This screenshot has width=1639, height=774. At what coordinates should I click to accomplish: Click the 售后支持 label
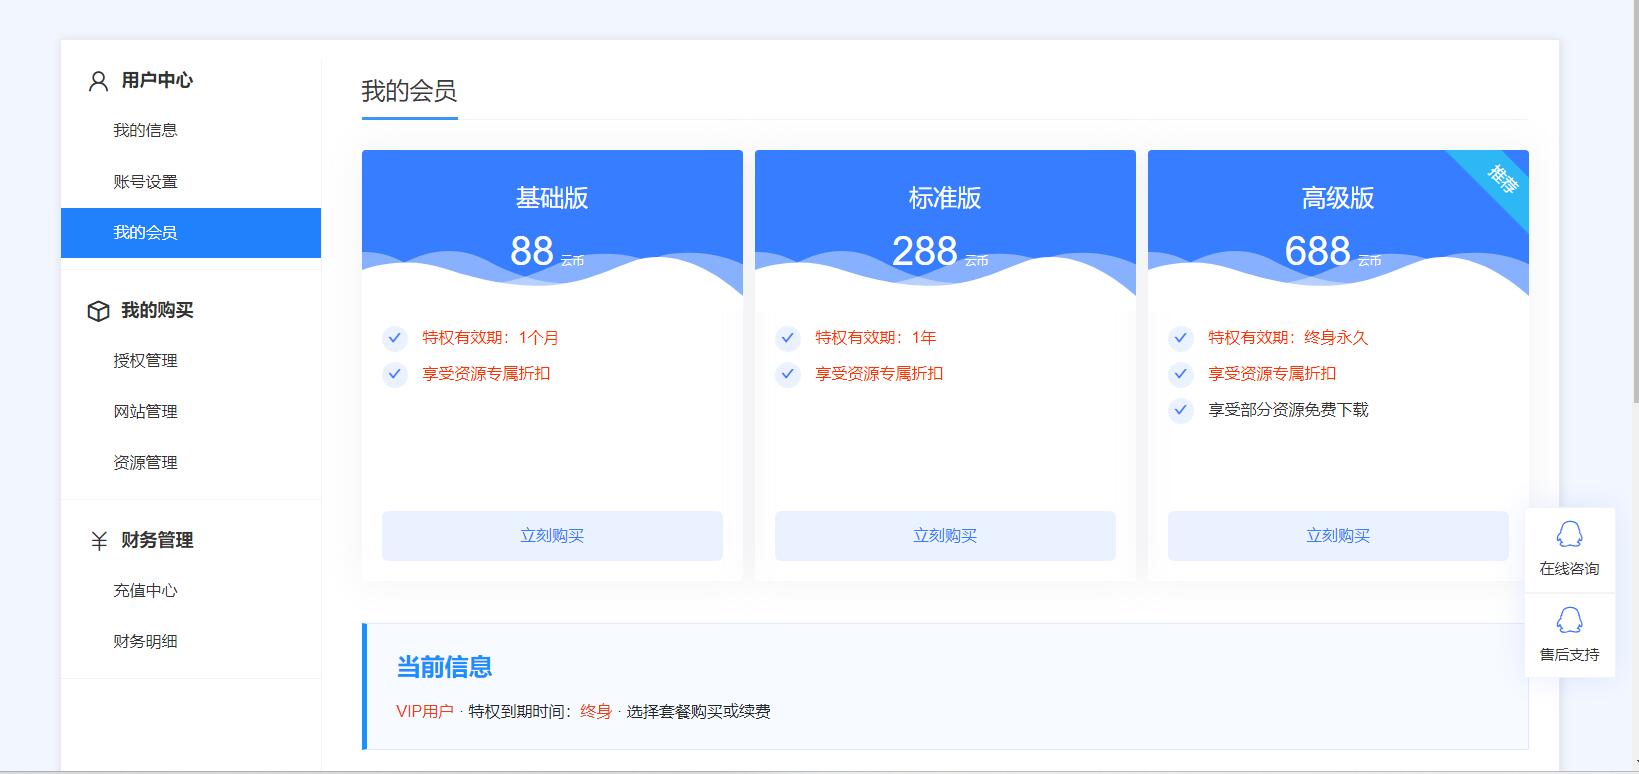click(1569, 655)
